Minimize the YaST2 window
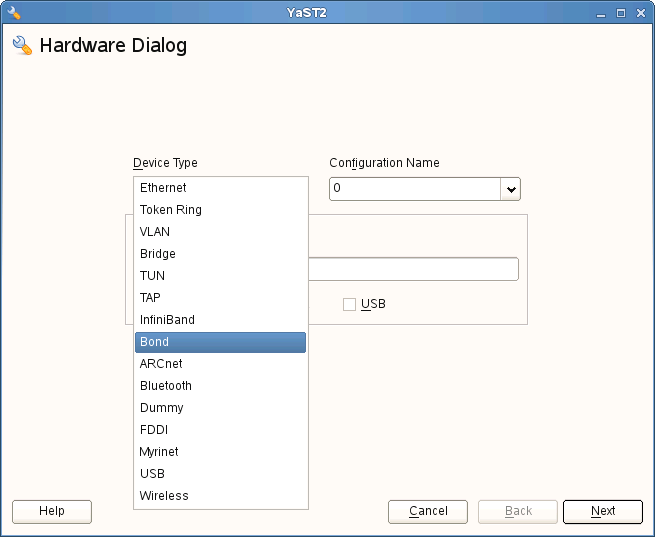This screenshot has width=655, height=537. [x=601, y=14]
